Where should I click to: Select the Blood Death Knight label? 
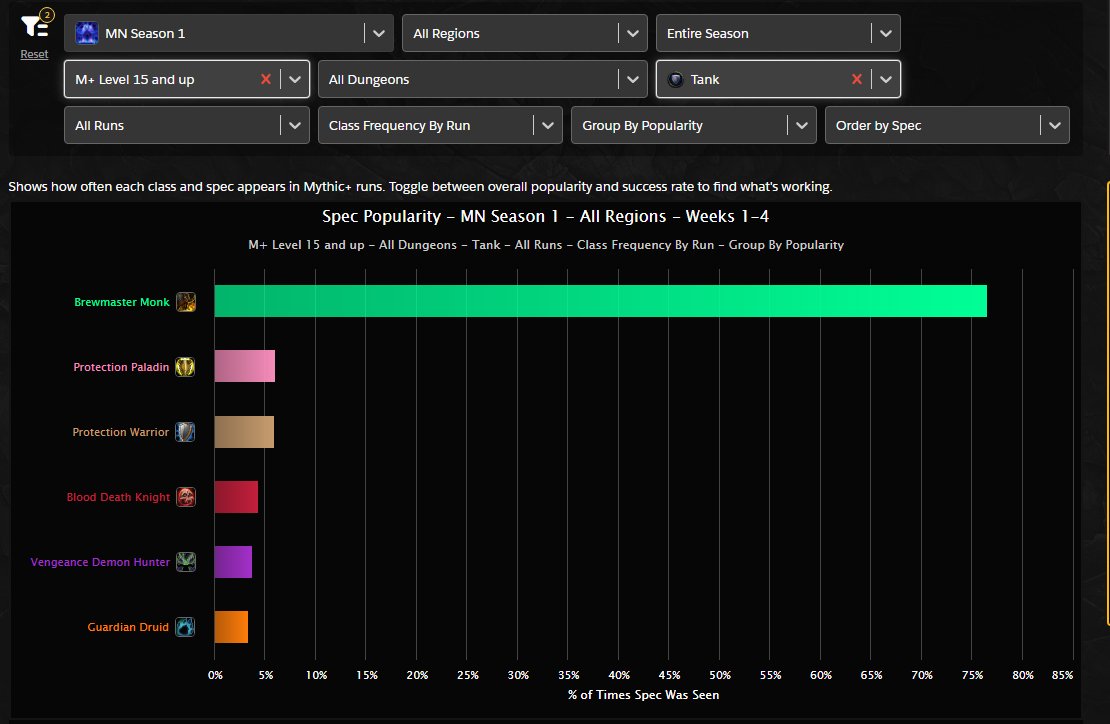118,497
